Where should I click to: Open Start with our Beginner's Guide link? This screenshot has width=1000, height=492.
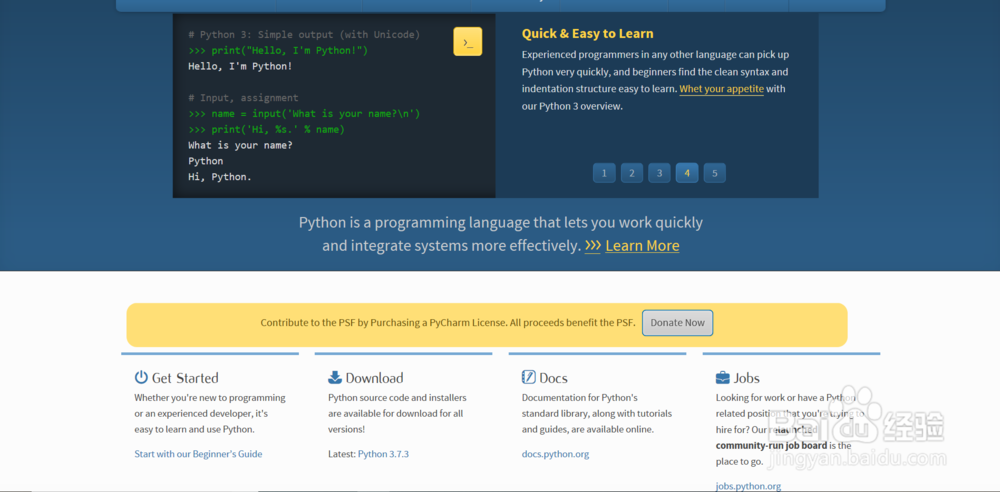coord(198,454)
